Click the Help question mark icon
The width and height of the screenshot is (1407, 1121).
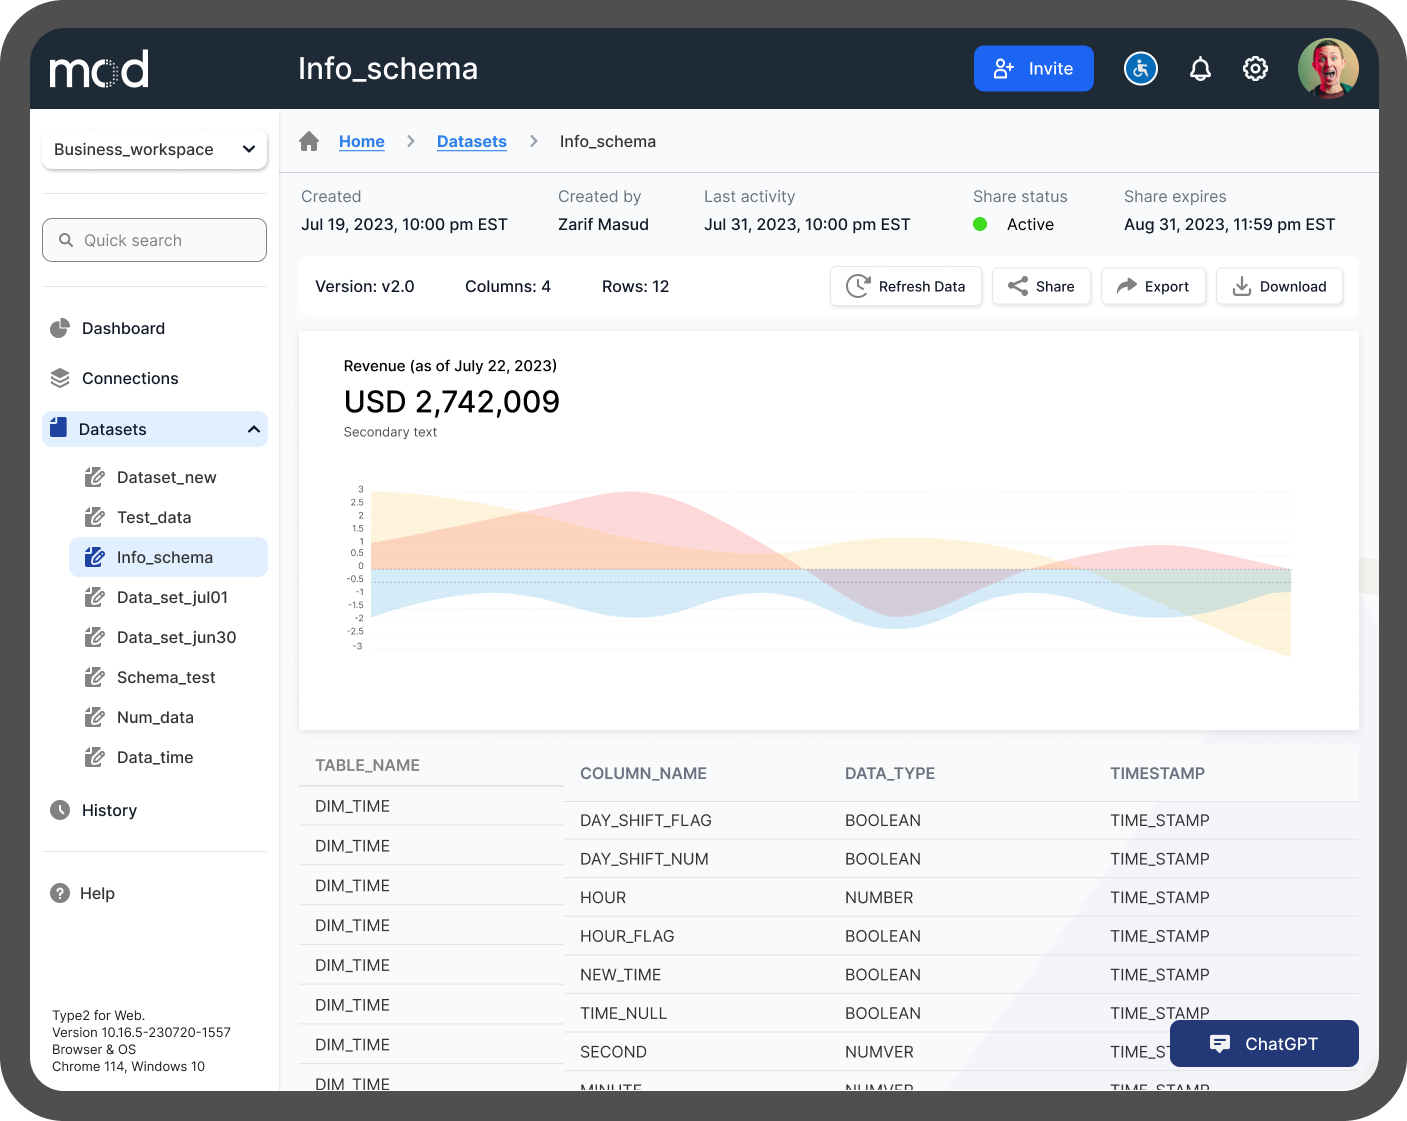point(60,893)
